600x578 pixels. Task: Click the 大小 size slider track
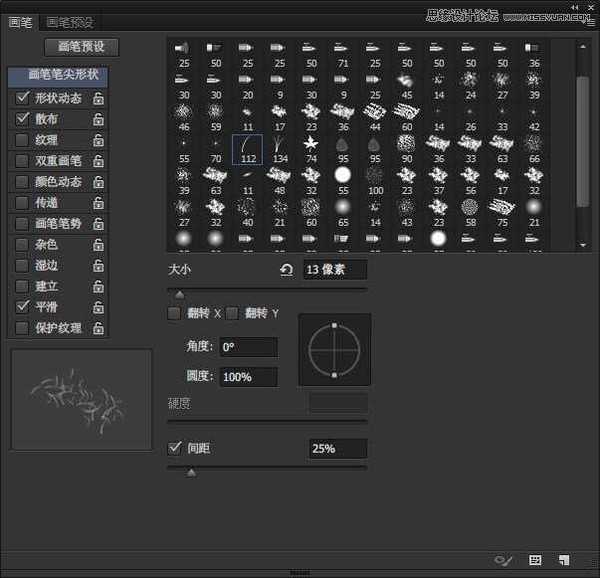click(x=267, y=290)
